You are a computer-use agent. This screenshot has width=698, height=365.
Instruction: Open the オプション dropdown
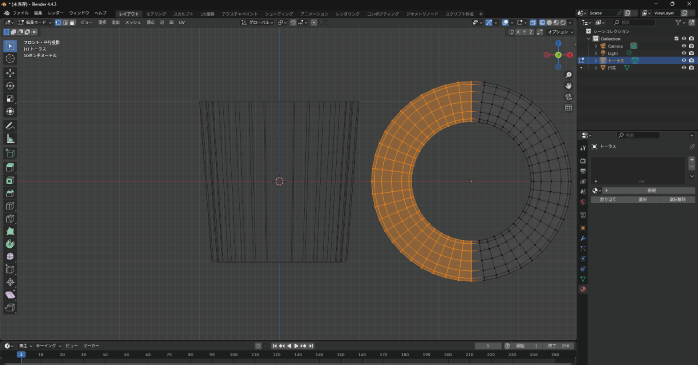coord(560,32)
